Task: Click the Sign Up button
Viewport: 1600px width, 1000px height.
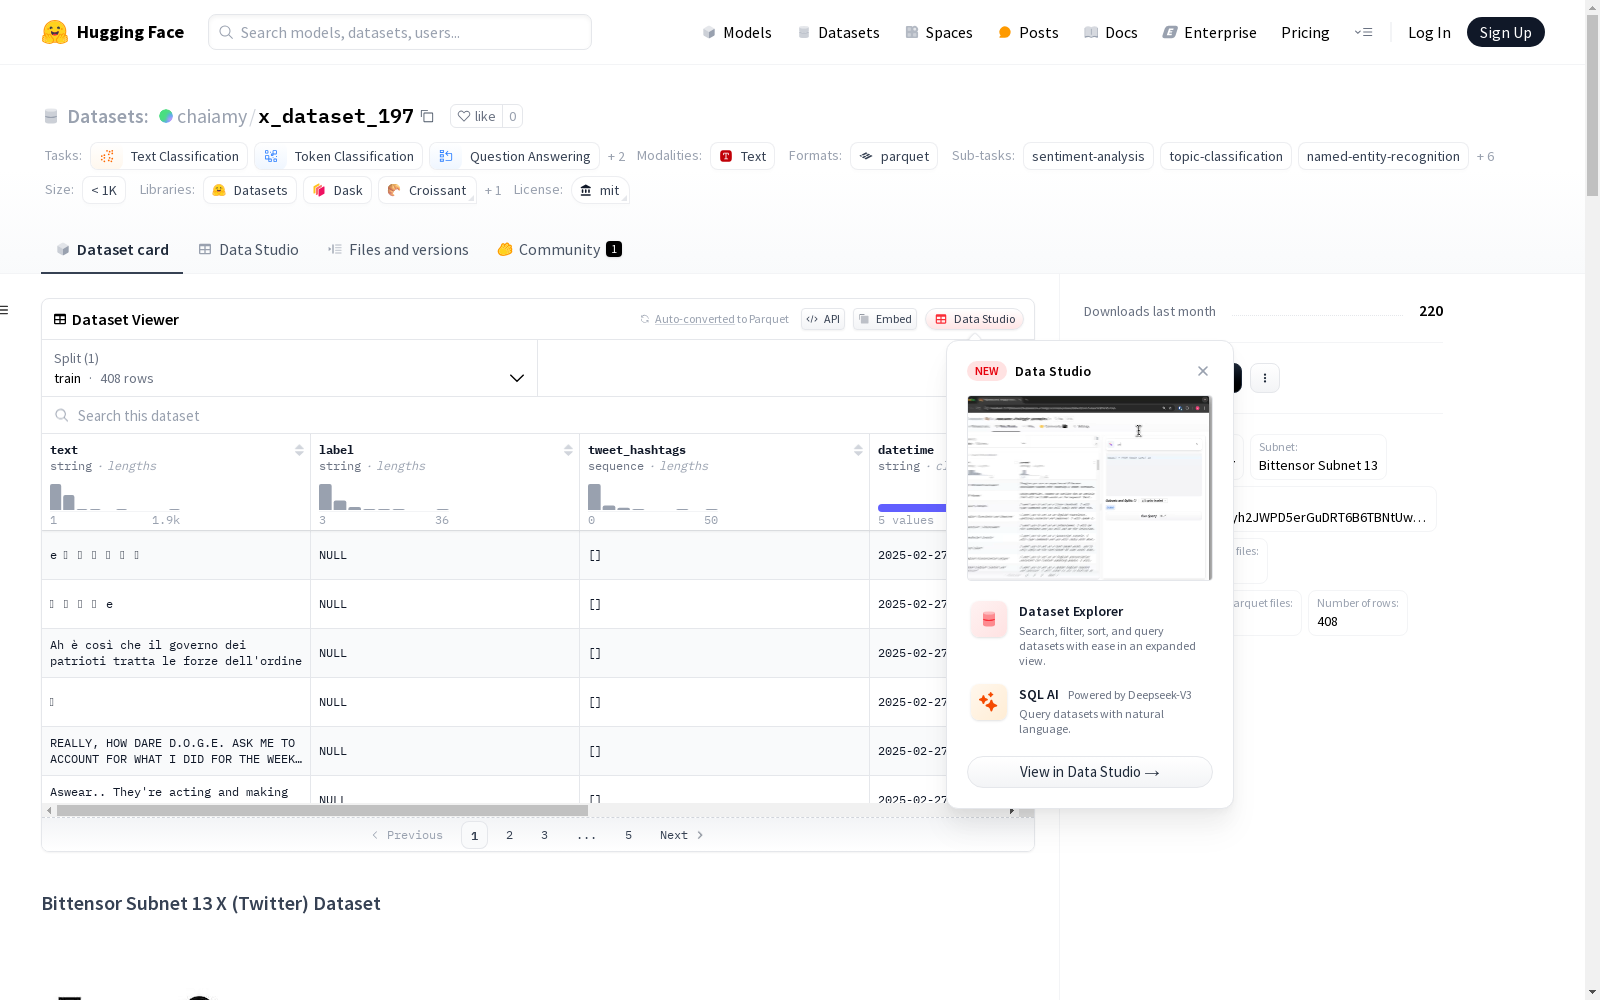Action: point(1506,32)
